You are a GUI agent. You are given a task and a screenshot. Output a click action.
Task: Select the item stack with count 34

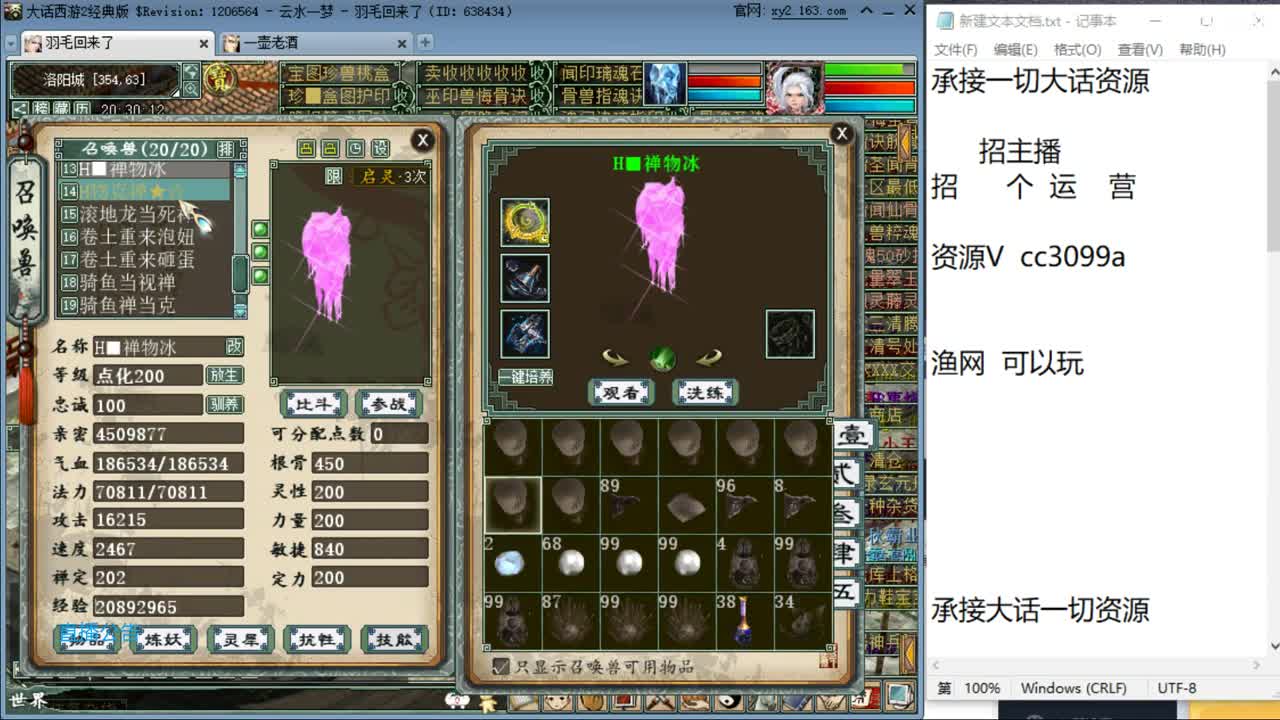[803, 621]
